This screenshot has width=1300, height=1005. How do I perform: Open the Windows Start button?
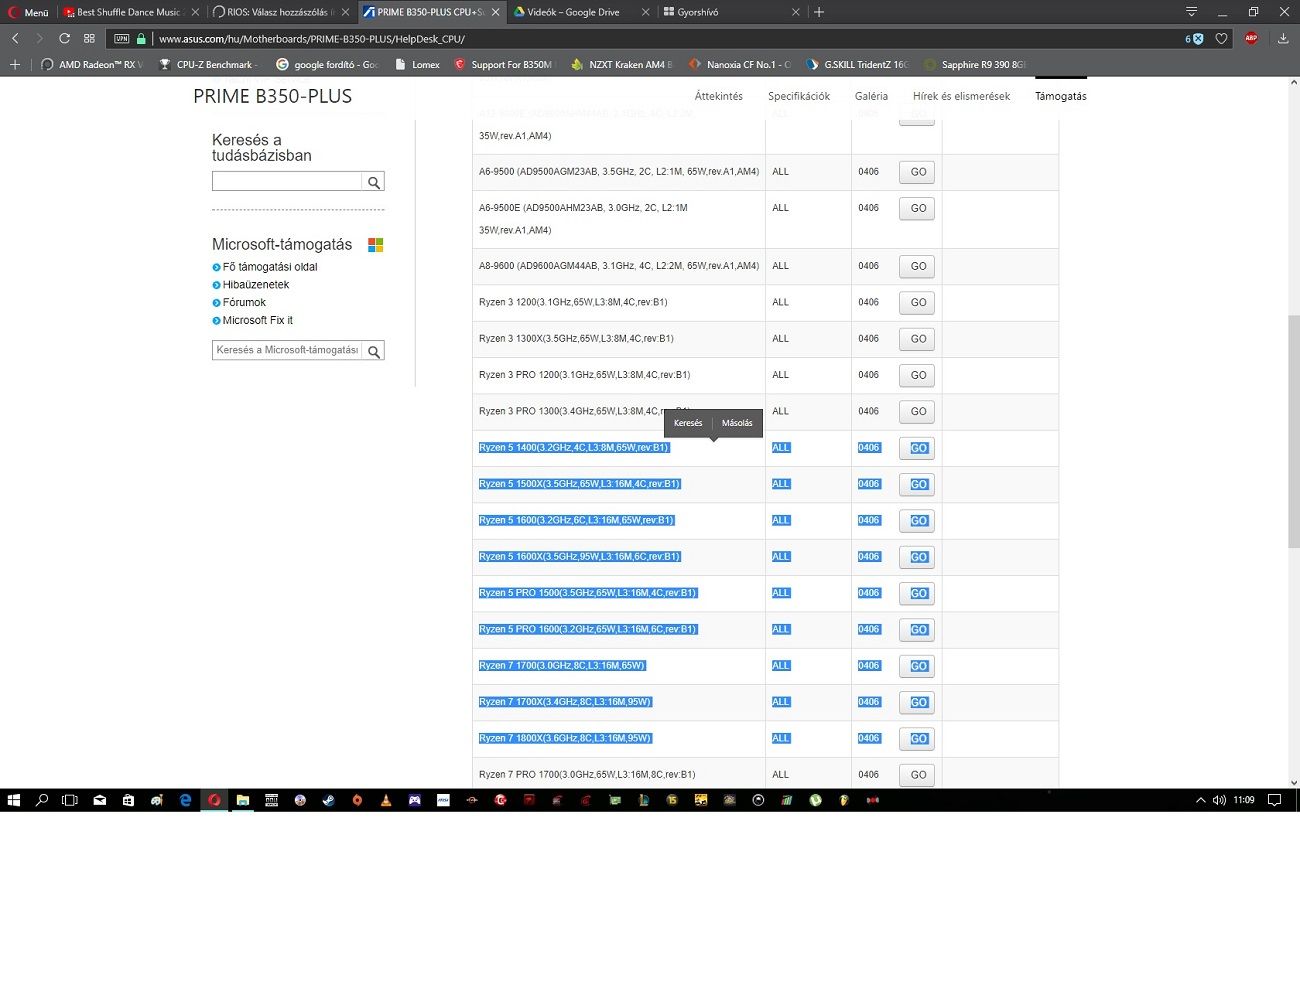pyautogui.click(x=14, y=800)
